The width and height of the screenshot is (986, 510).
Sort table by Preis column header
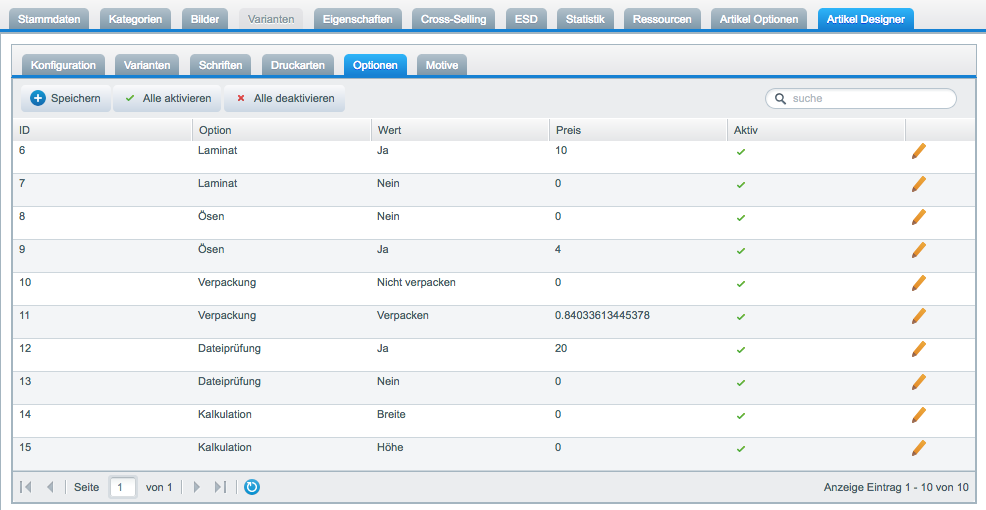[567, 130]
